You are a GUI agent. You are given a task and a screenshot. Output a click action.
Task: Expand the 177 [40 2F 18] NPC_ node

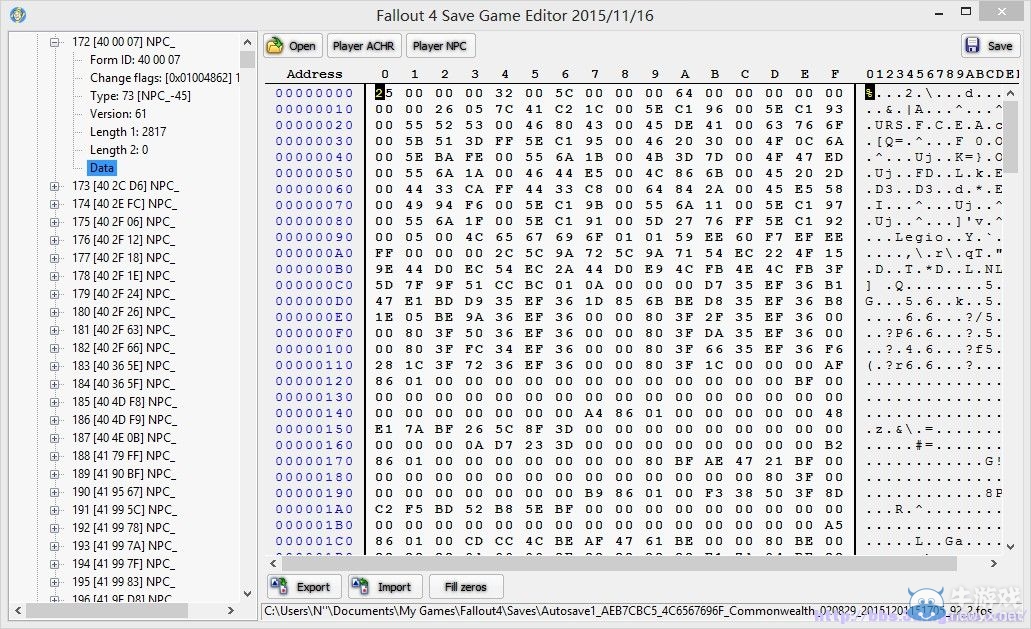55,258
